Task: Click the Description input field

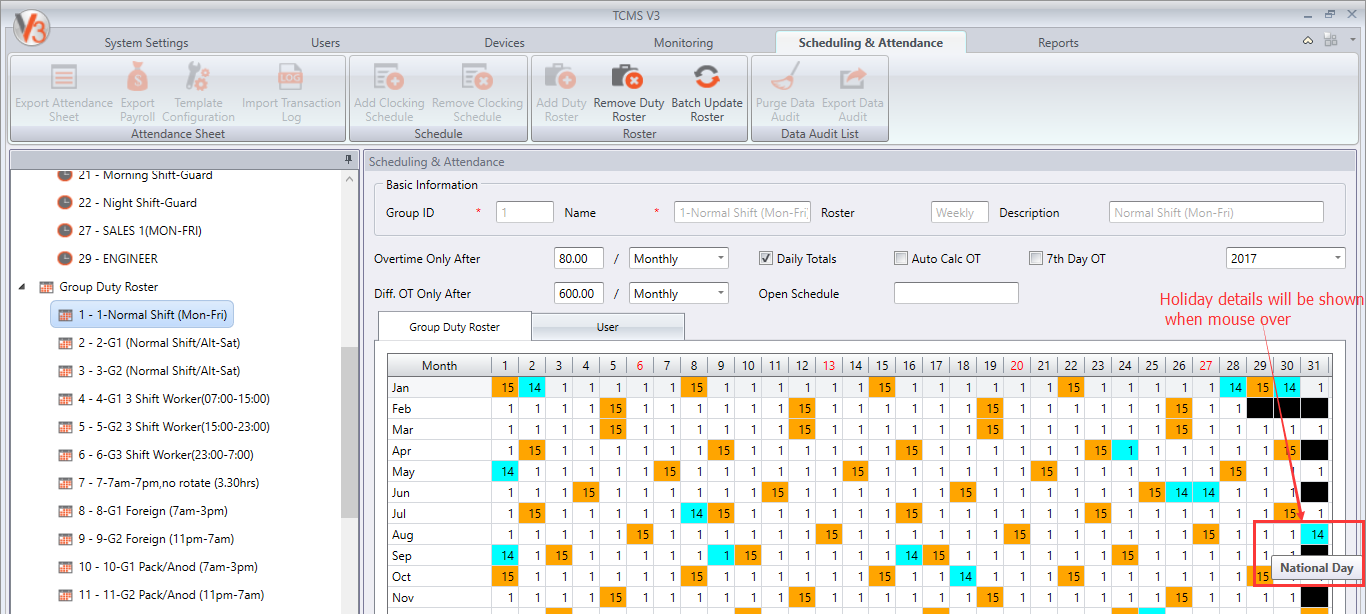Action: click(1216, 212)
